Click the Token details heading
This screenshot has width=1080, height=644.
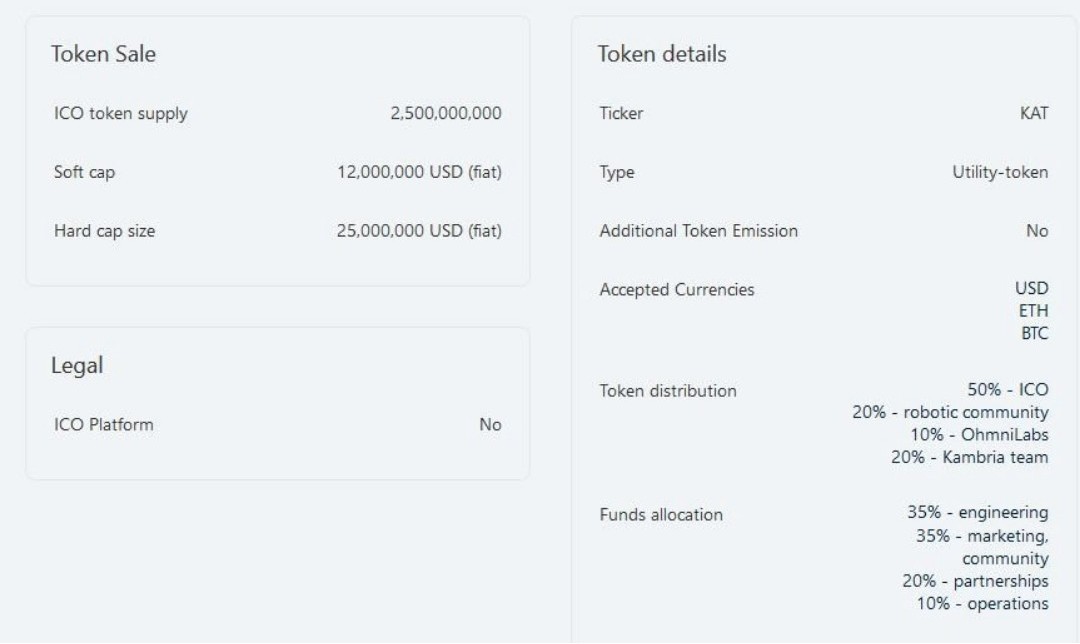[x=661, y=55]
